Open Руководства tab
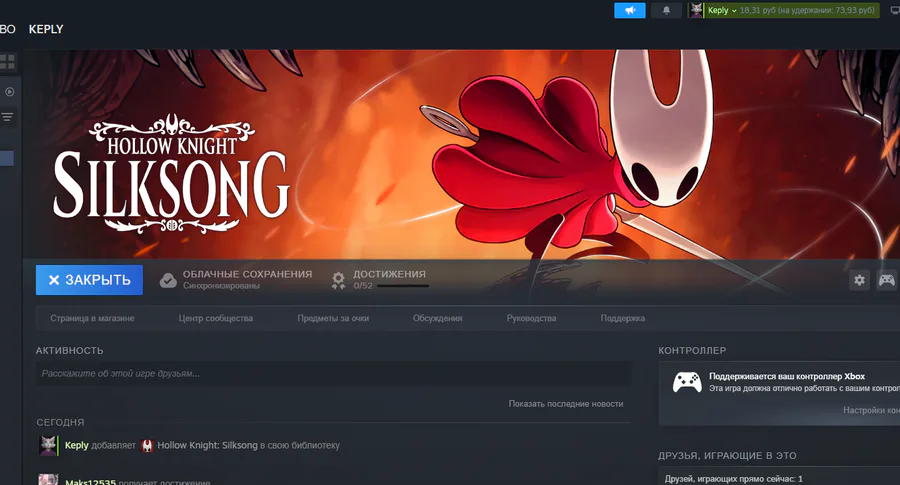This screenshot has width=900, height=485. click(532, 318)
